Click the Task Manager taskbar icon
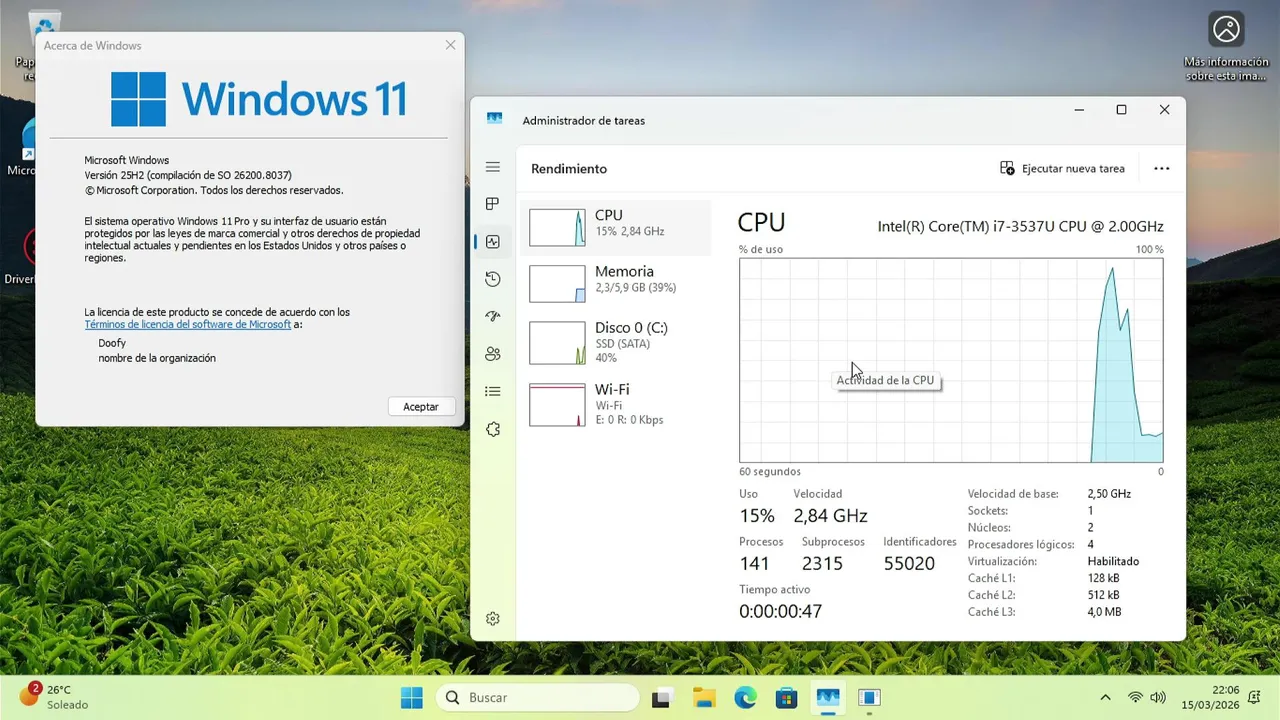1280x720 pixels. (x=828, y=698)
